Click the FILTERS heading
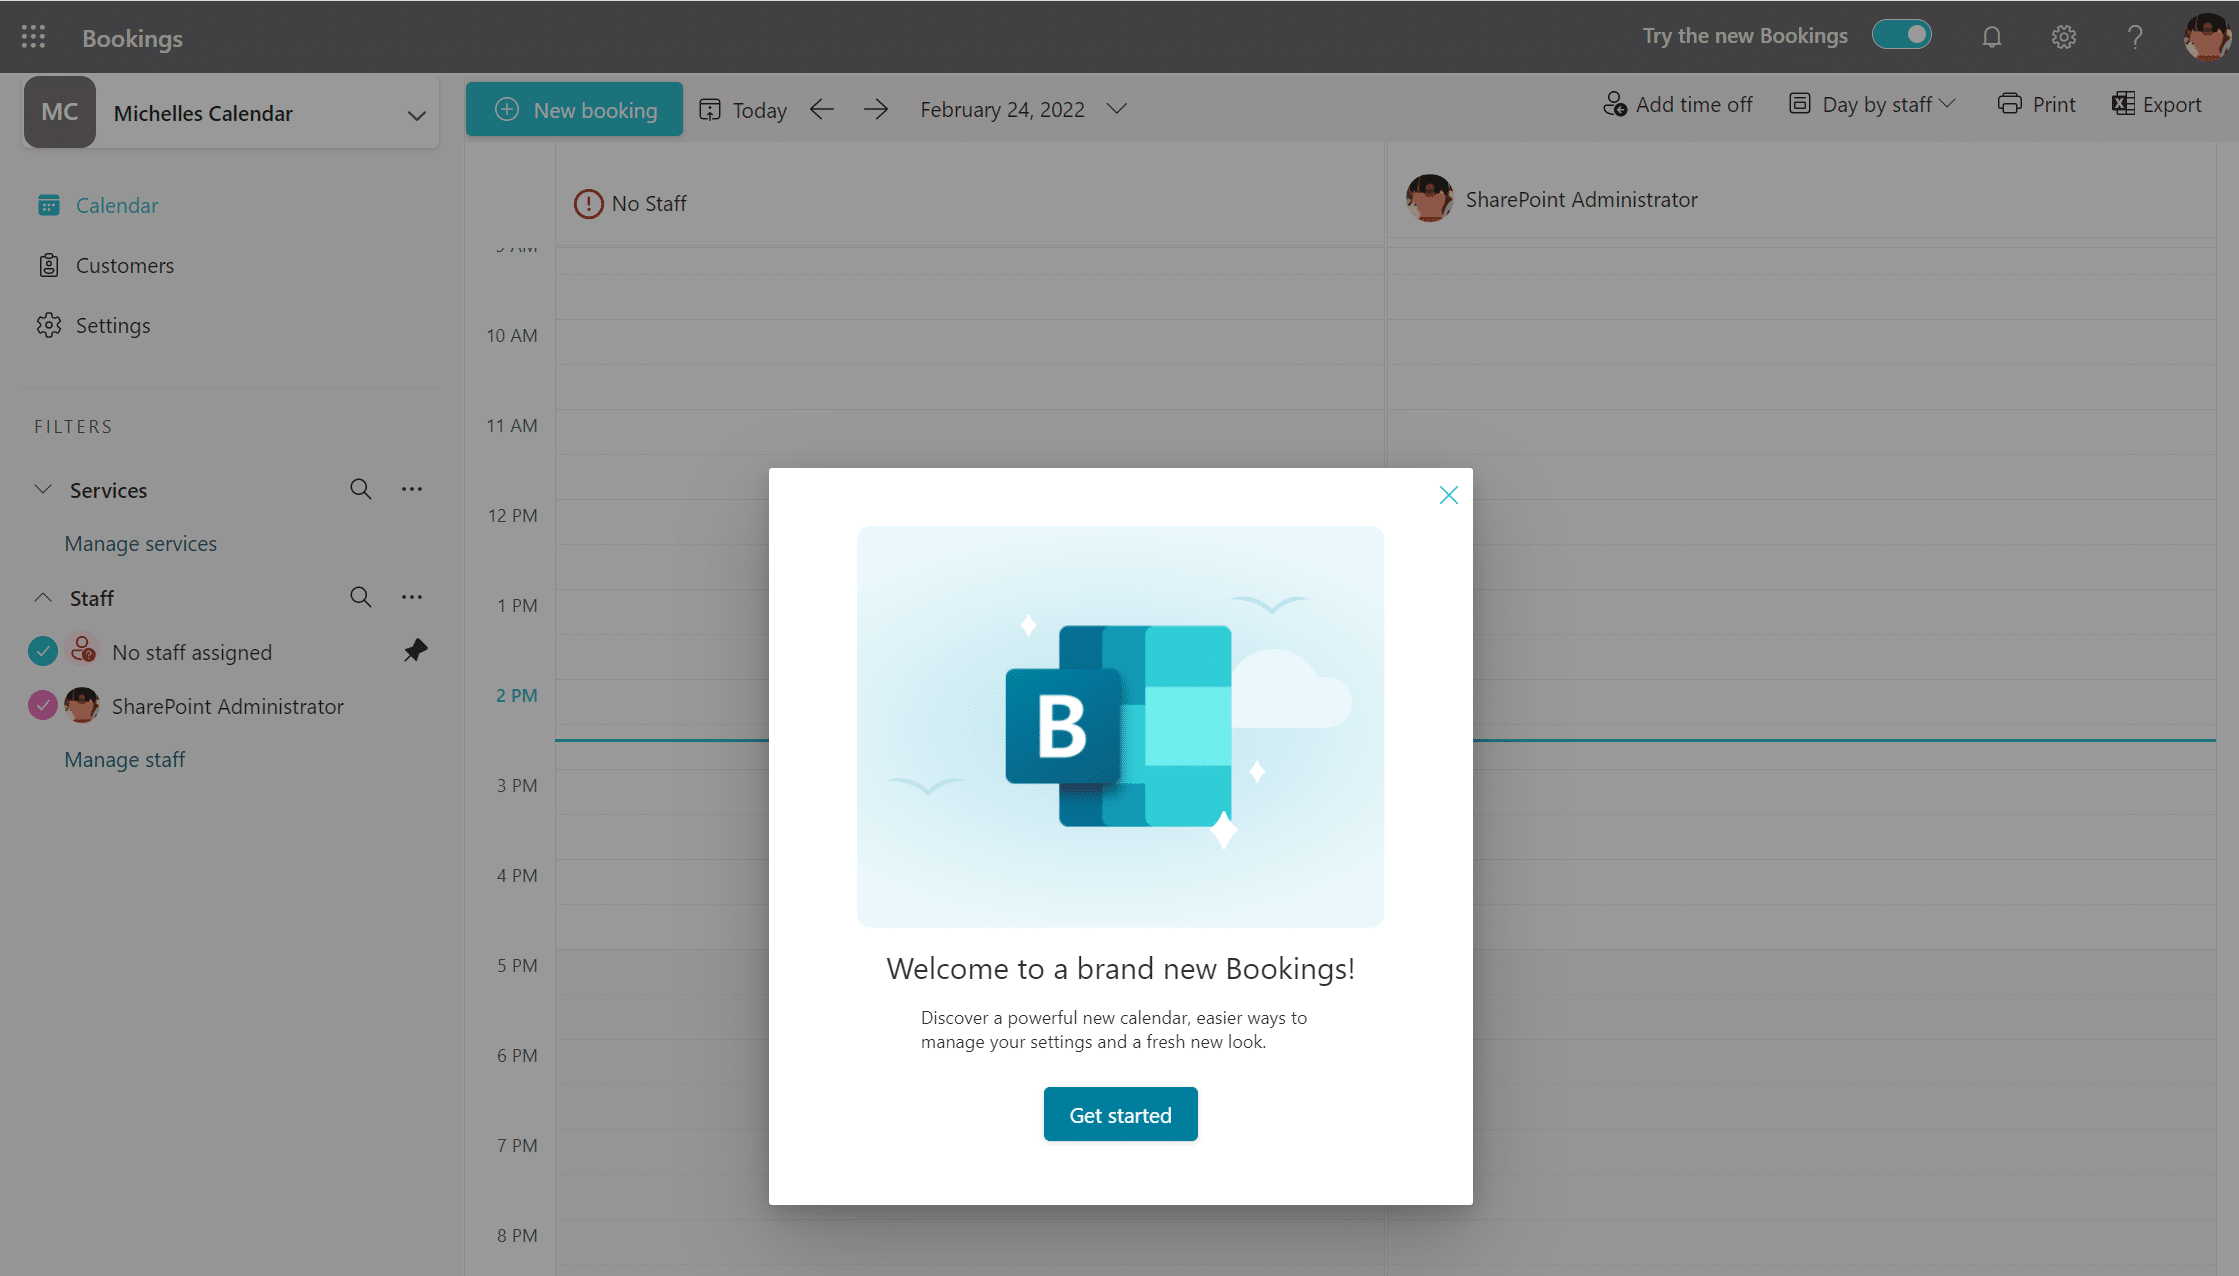Image resolution: width=2239 pixels, height=1276 pixels. (x=73, y=426)
